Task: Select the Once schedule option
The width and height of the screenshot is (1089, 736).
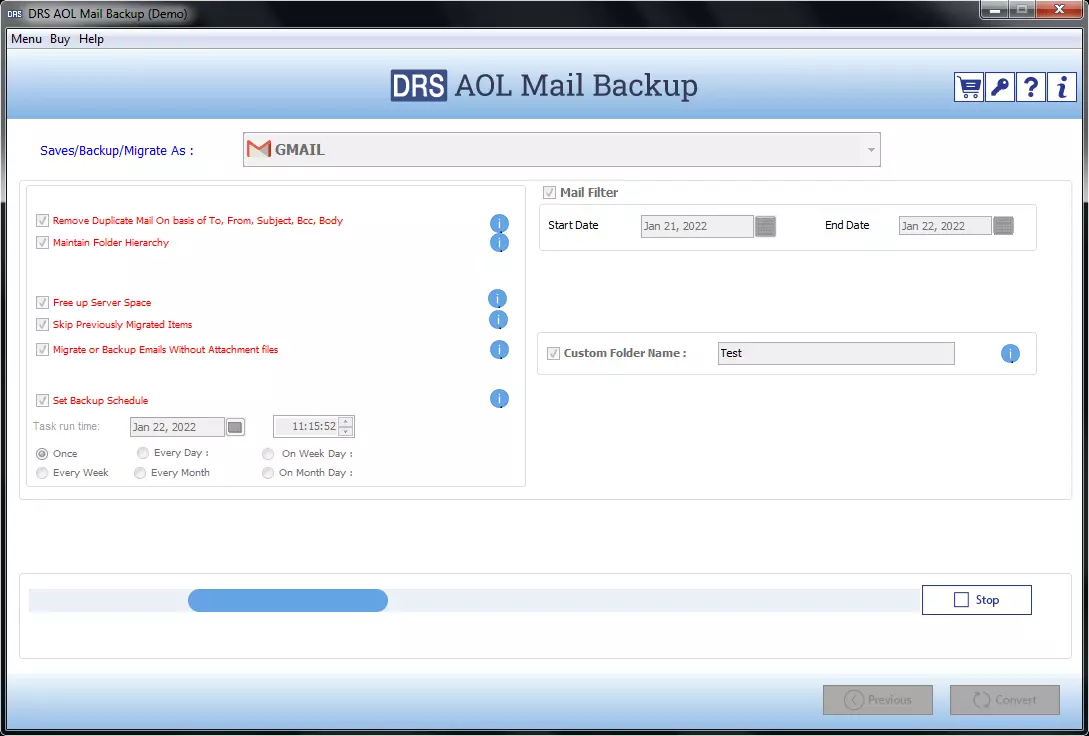Action: [42, 454]
